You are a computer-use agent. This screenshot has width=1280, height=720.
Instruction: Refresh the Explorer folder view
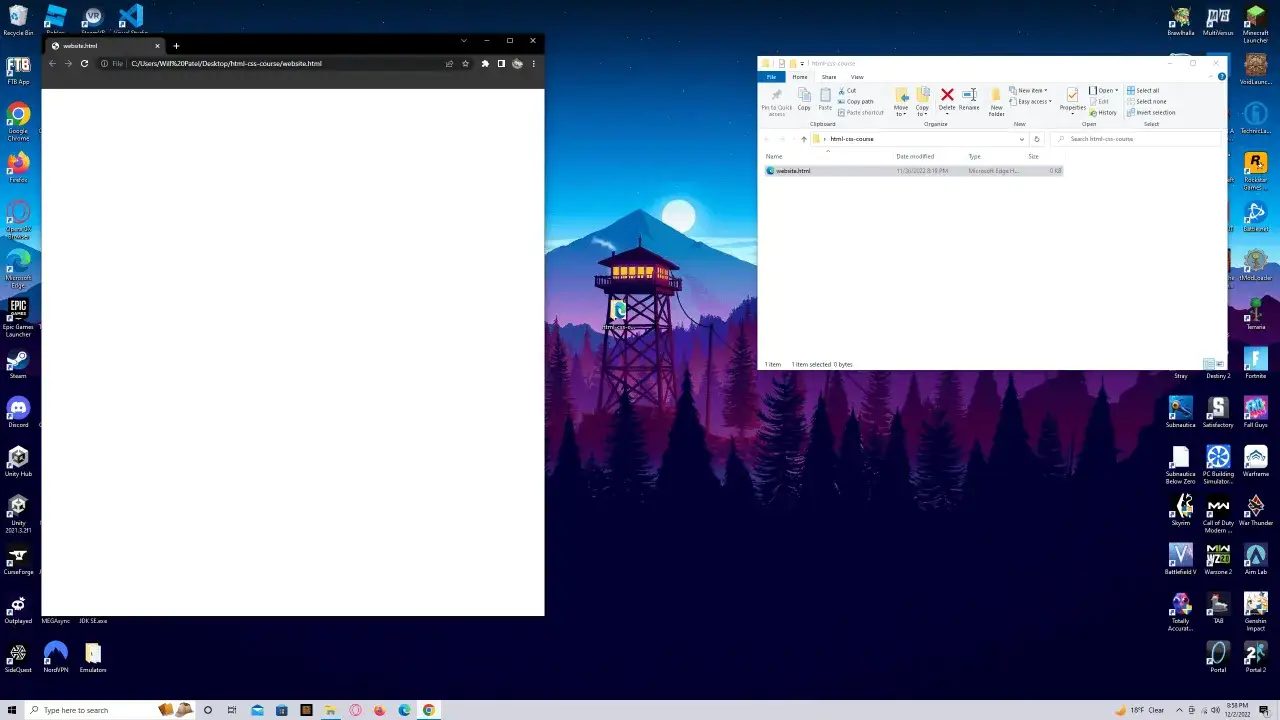coord(1036,139)
